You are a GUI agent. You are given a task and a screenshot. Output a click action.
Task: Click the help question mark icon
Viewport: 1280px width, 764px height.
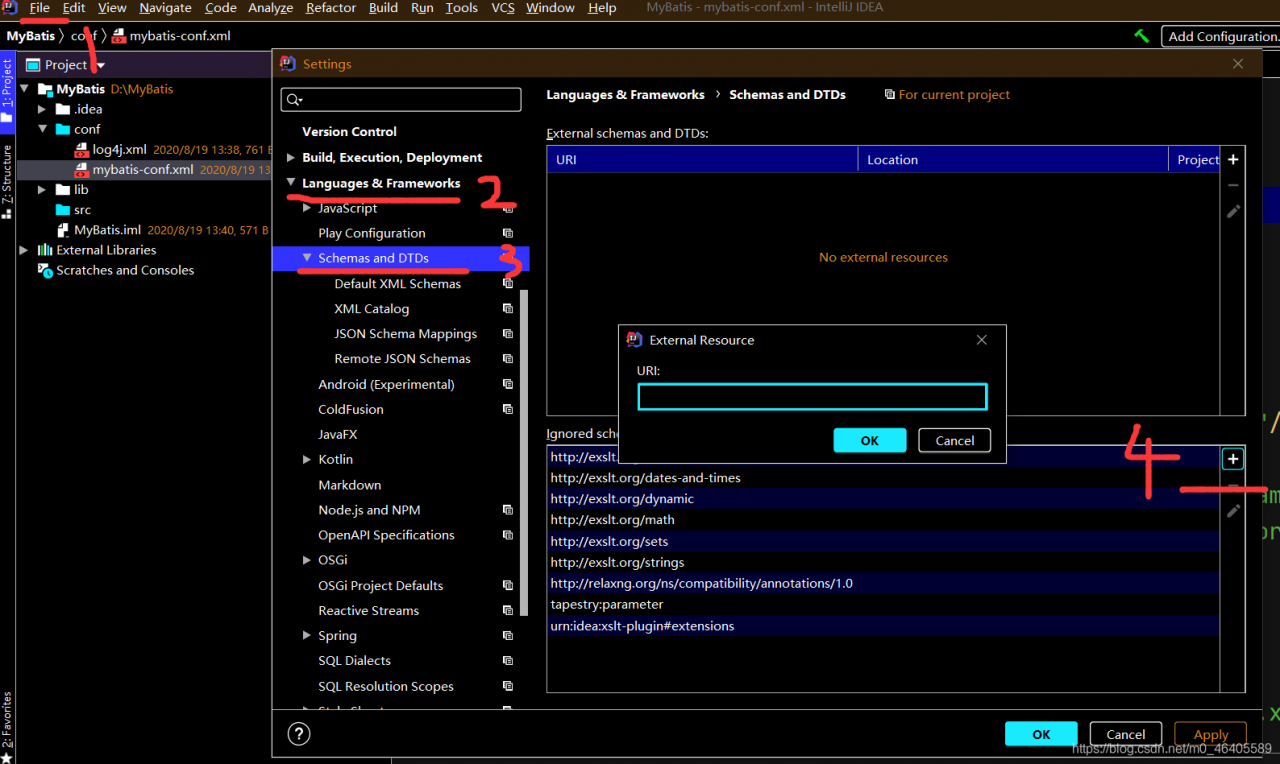click(x=298, y=734)
